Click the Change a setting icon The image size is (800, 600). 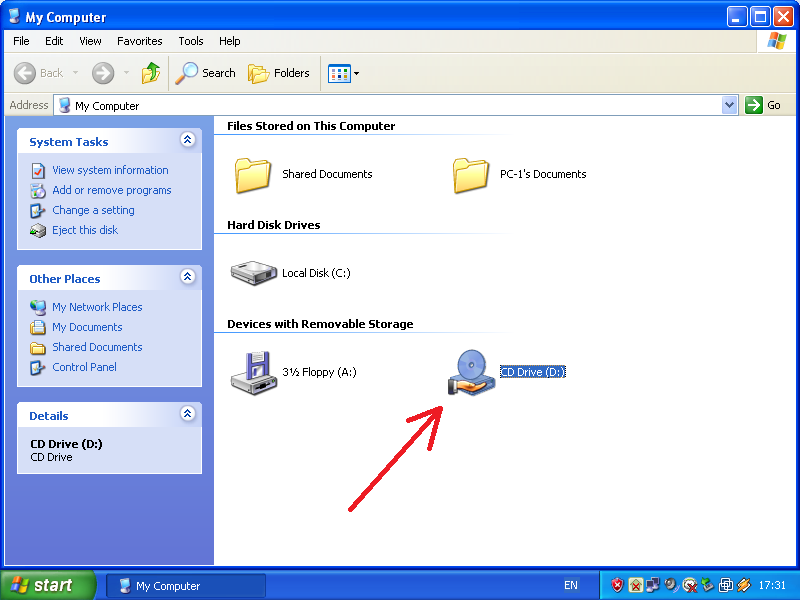[x=38, y=210]
